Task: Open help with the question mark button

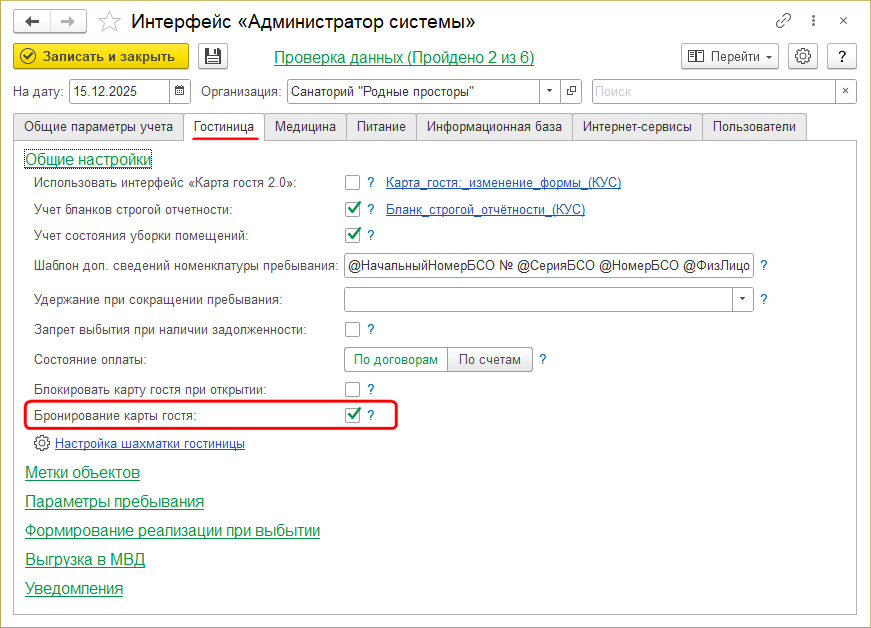Action: click(x=842, y=57)
